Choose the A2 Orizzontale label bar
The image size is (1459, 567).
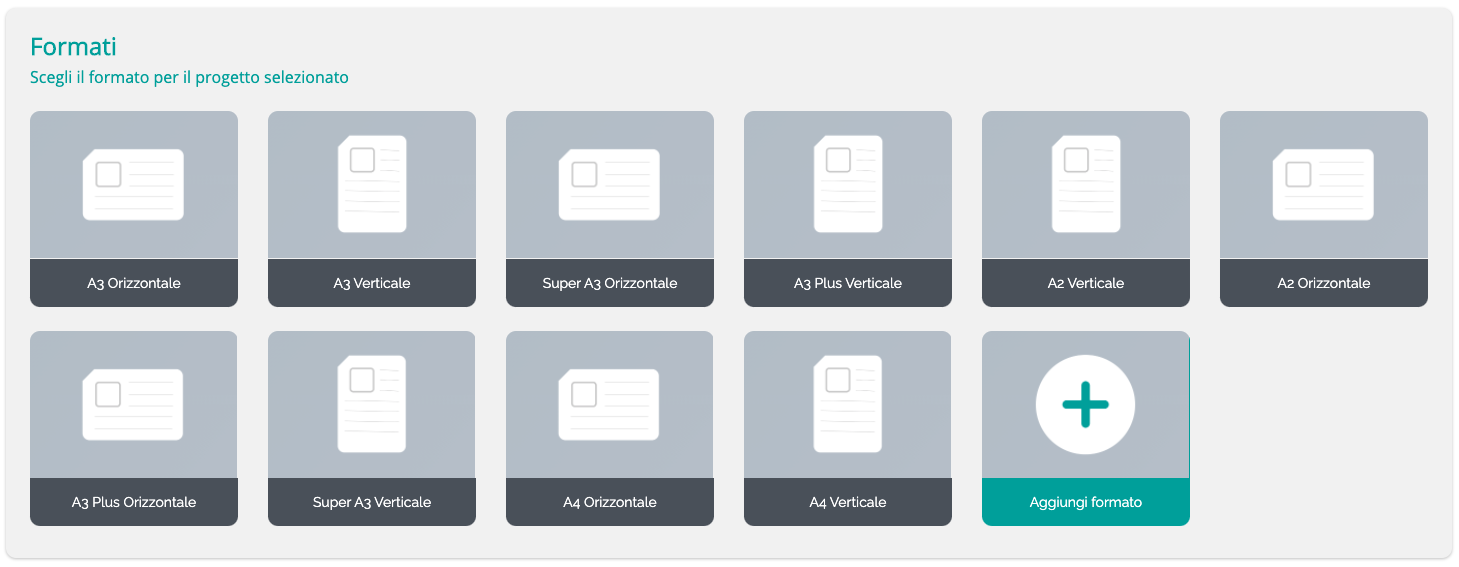(x=1324, y=283)
